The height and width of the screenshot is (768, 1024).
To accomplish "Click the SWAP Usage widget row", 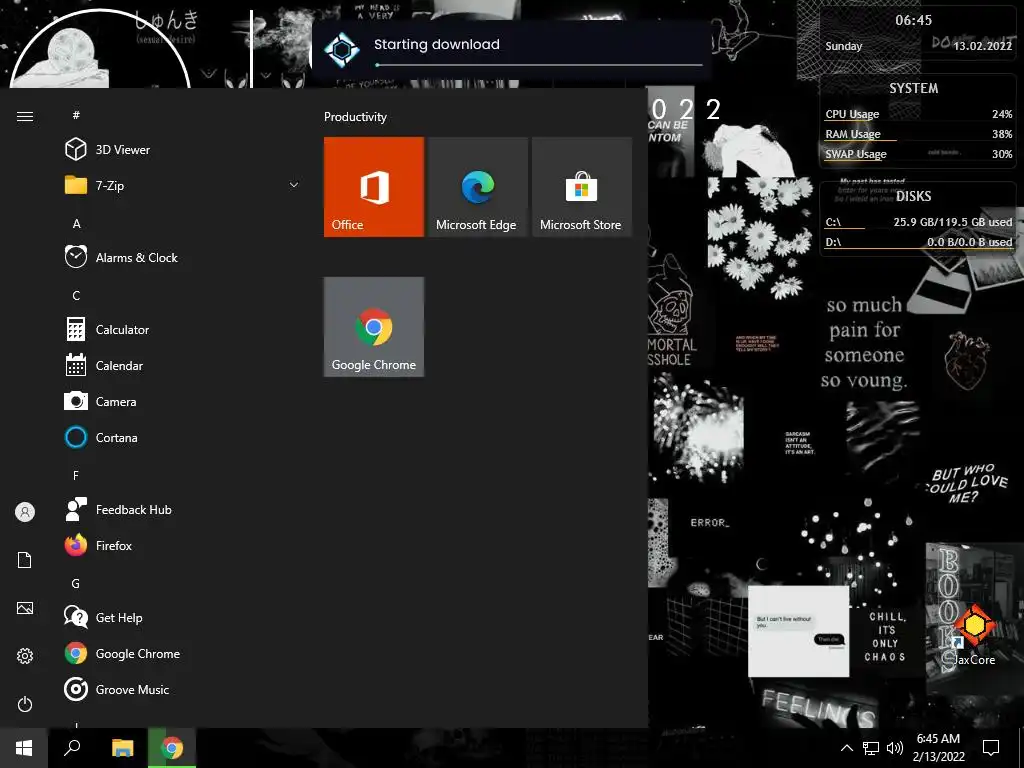I will [x=918, y=154].
